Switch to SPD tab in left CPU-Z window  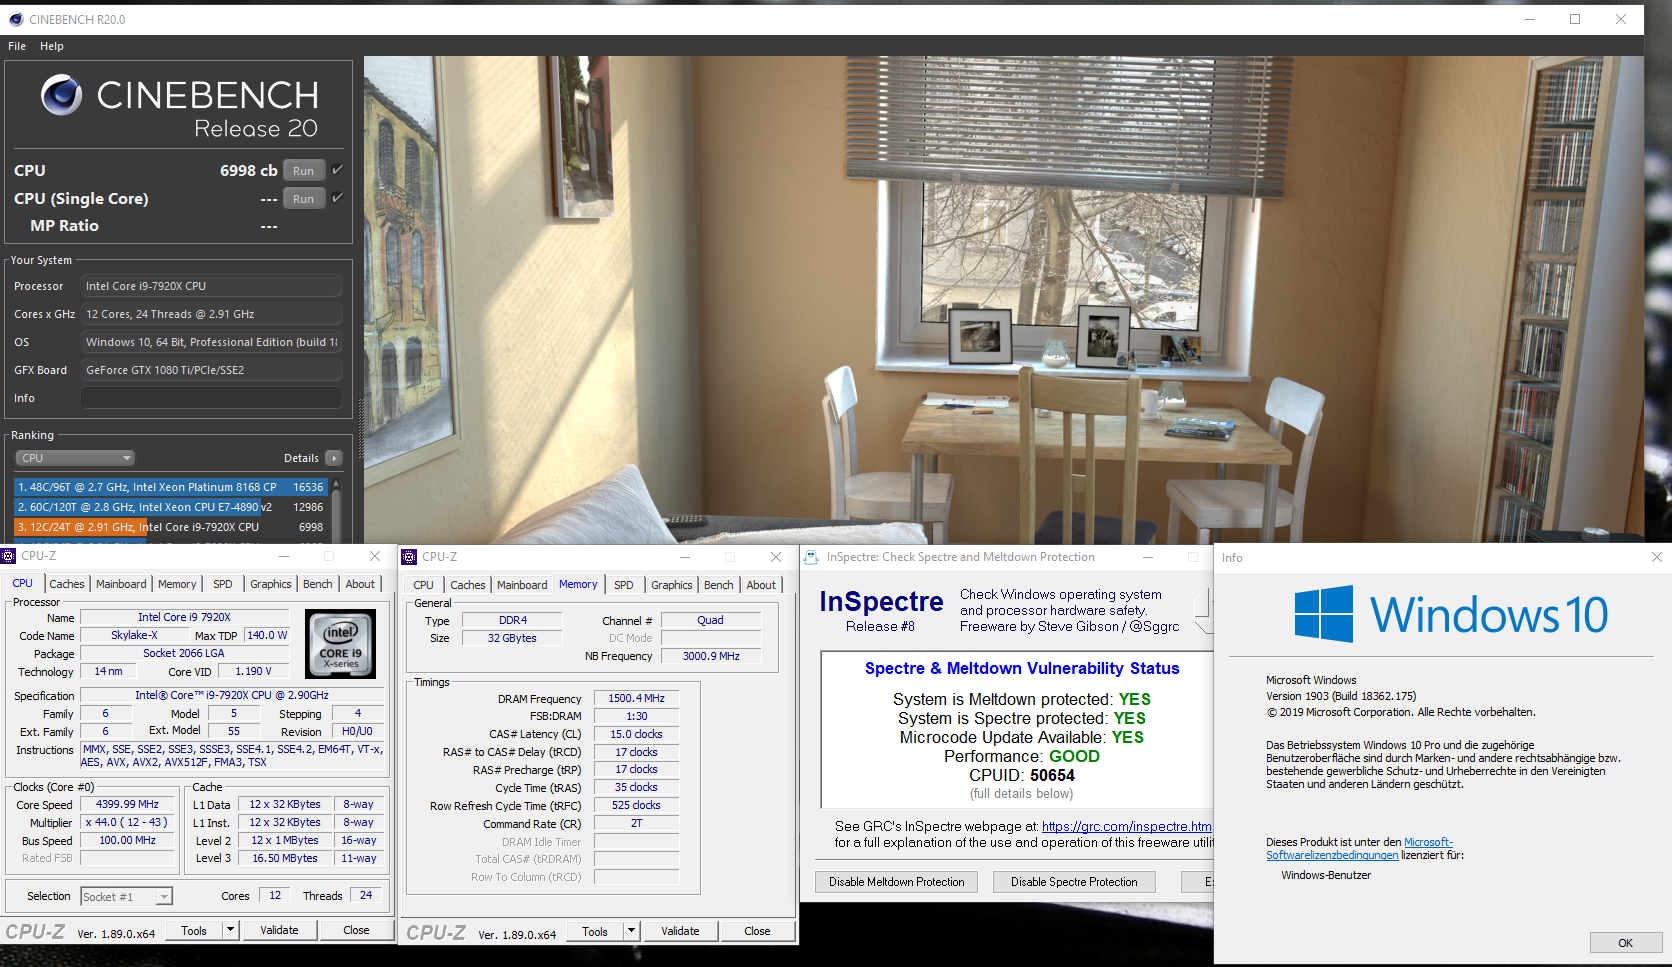(x=223, y=584)
